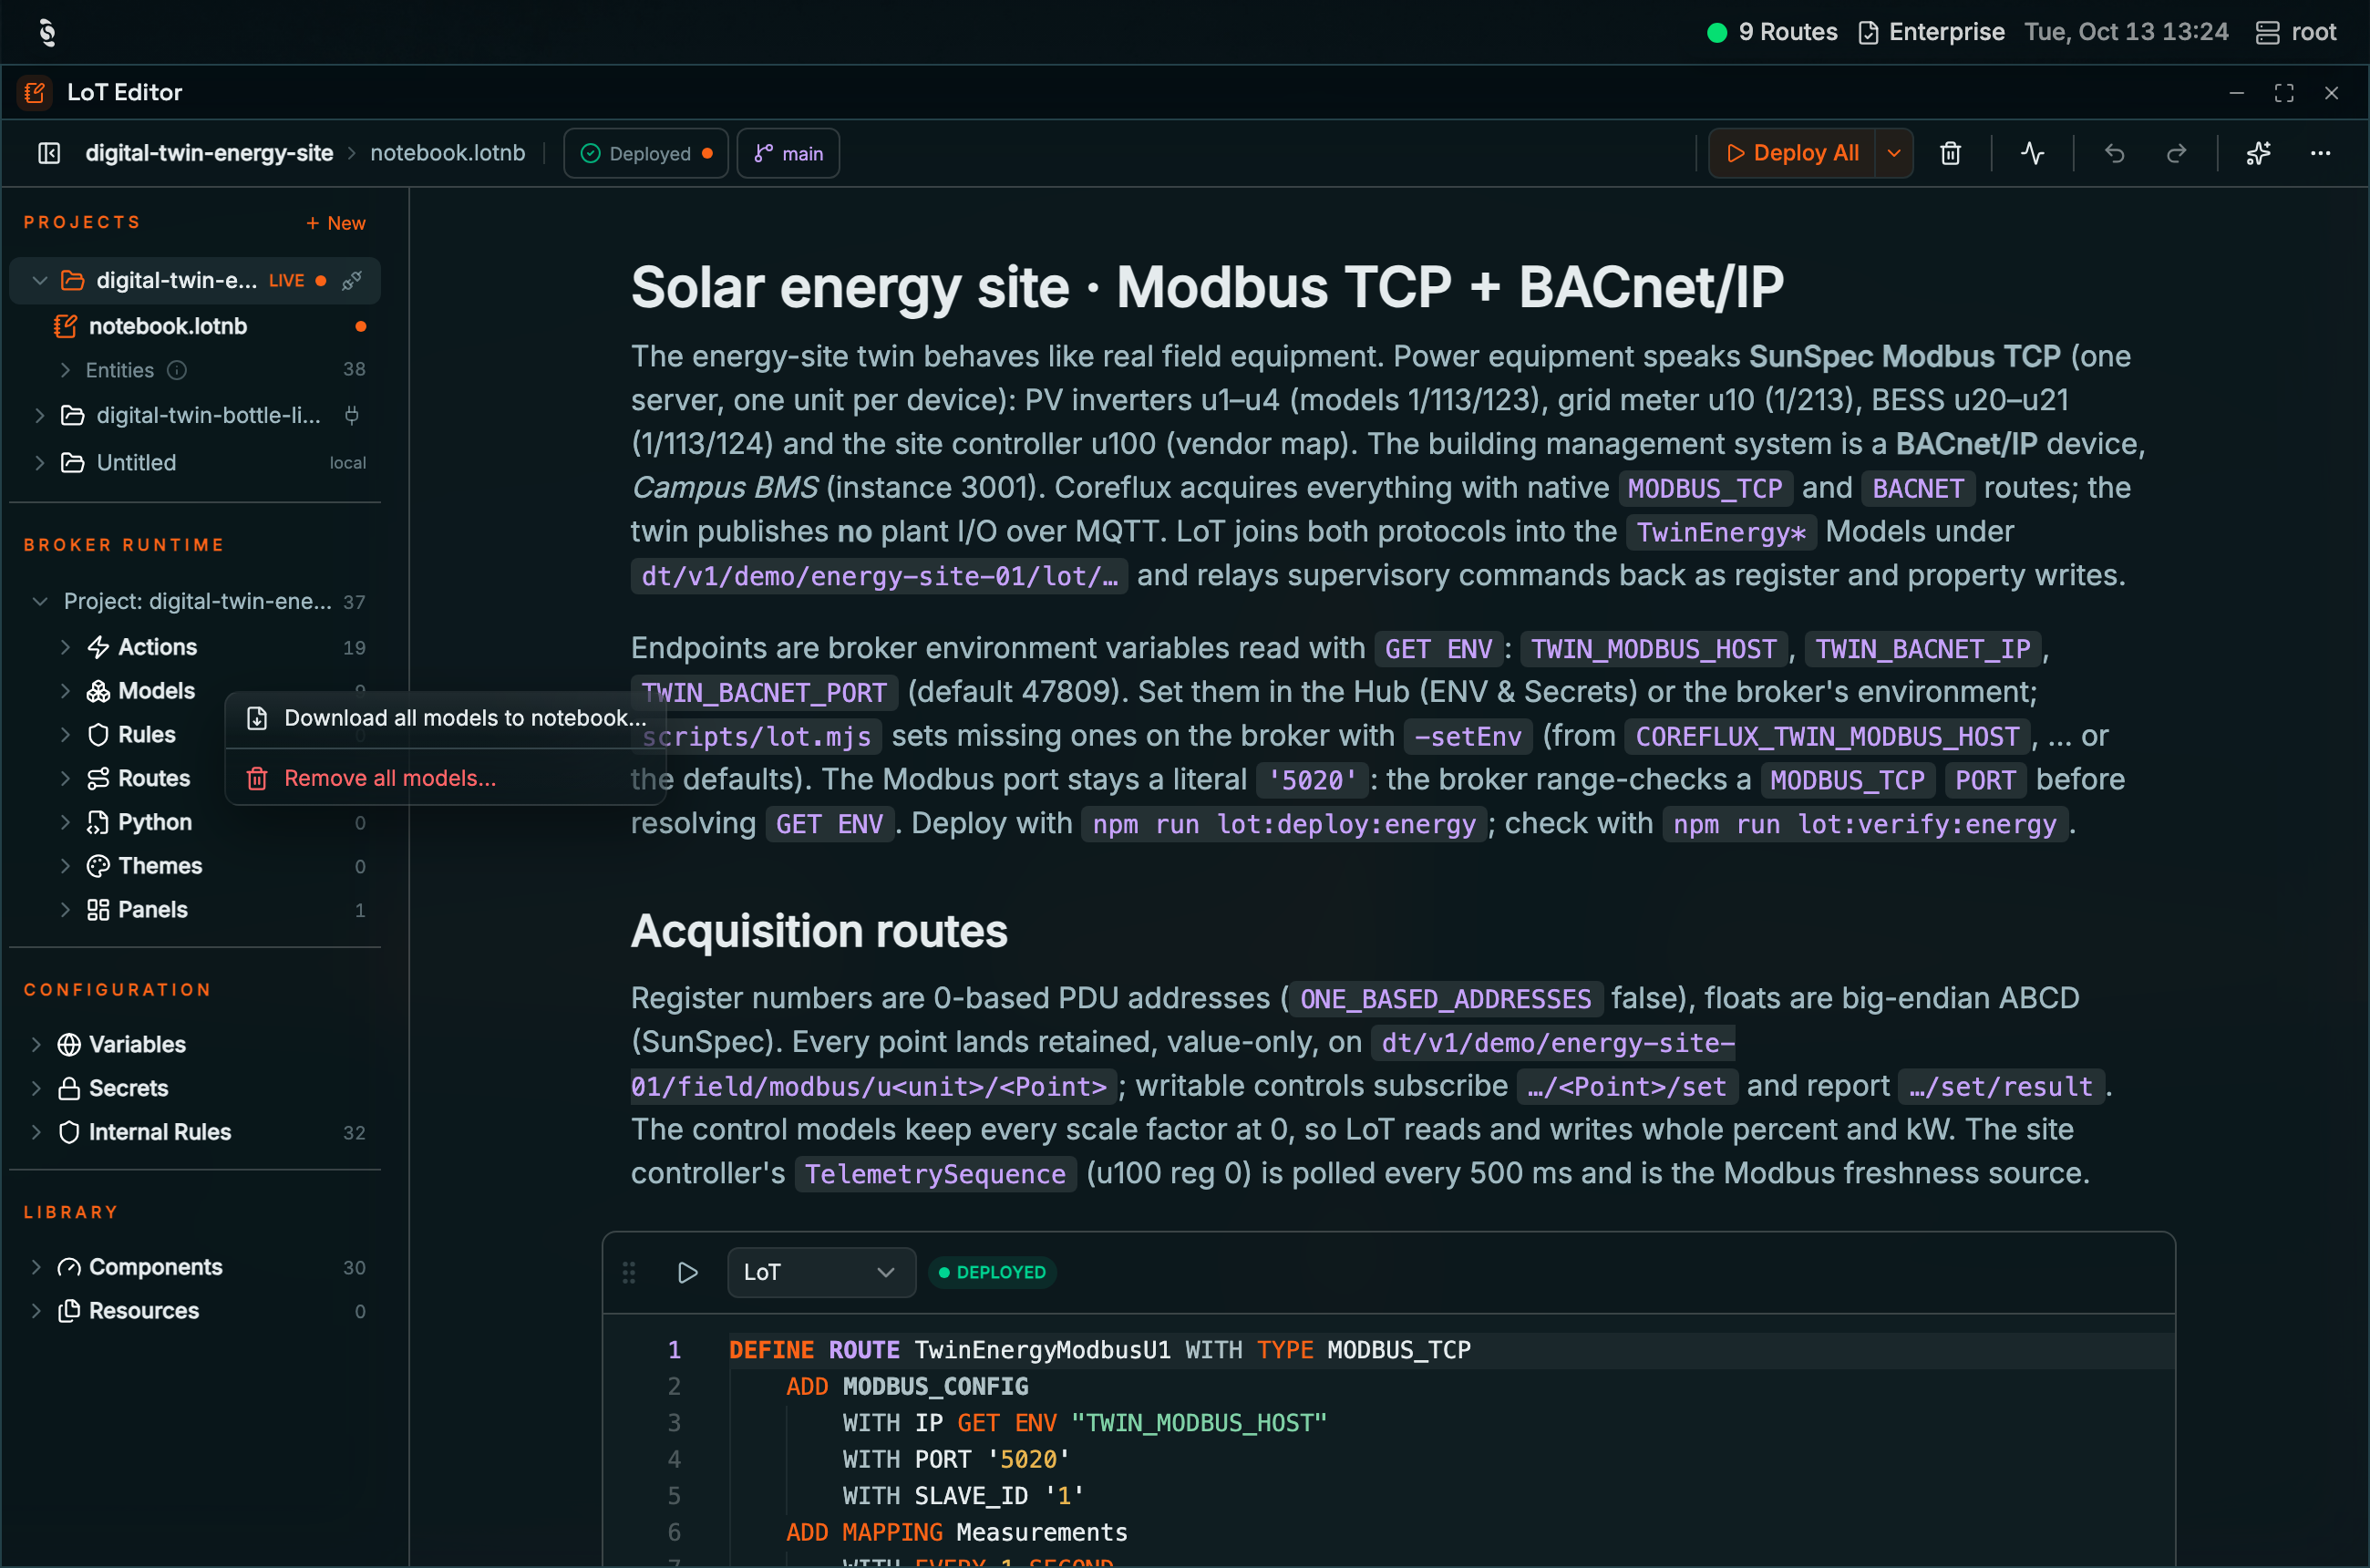Open Deploy All dropdown arrow
This screenshot has width=2370, height=1568.
point(1894,153)
